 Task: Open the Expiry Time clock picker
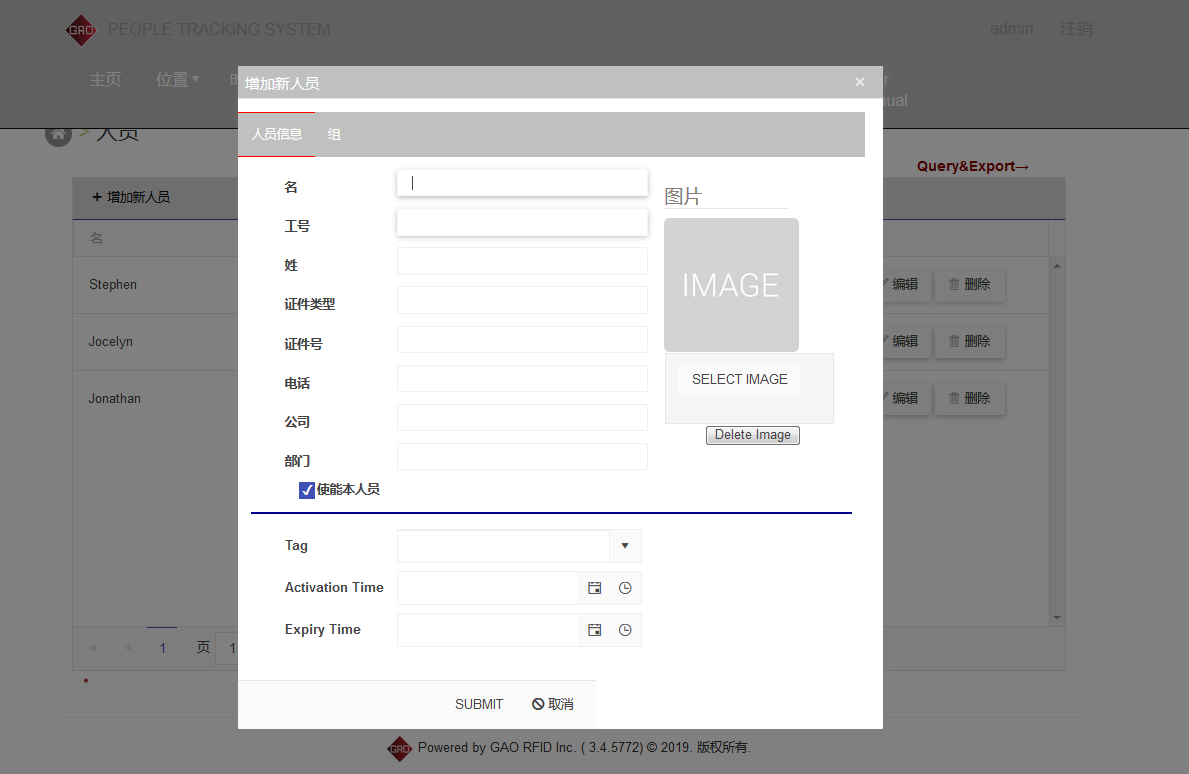tap(625, 630)
